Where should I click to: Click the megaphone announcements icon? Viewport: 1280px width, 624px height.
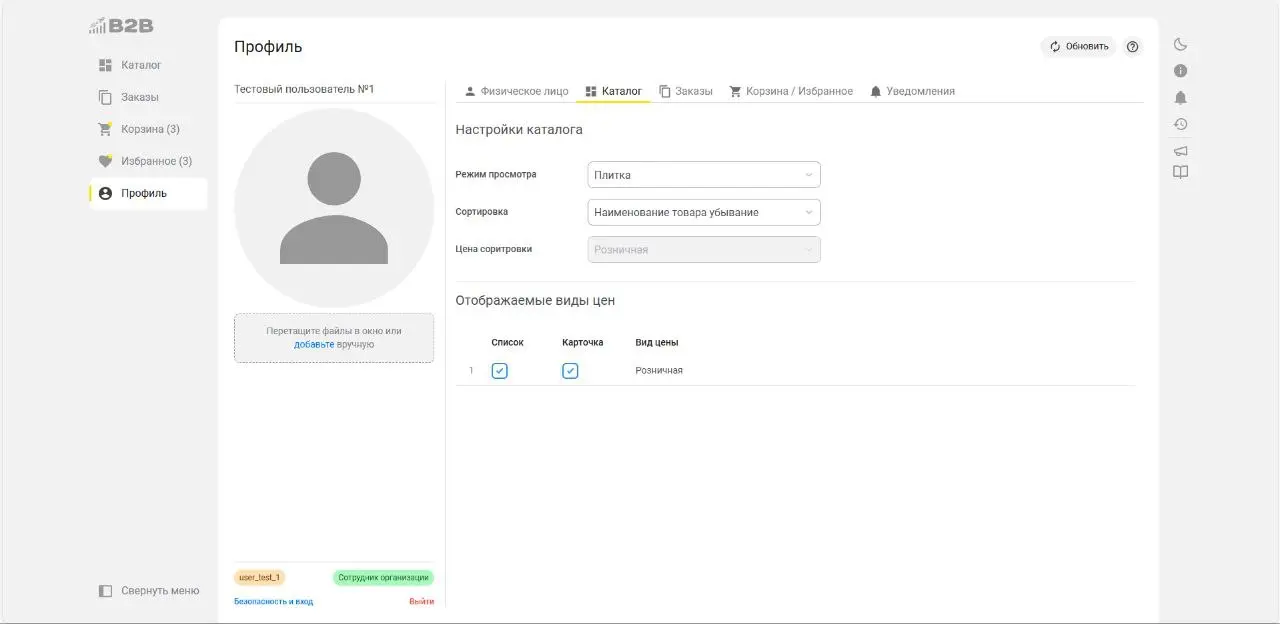click(x=1180, y=150)
